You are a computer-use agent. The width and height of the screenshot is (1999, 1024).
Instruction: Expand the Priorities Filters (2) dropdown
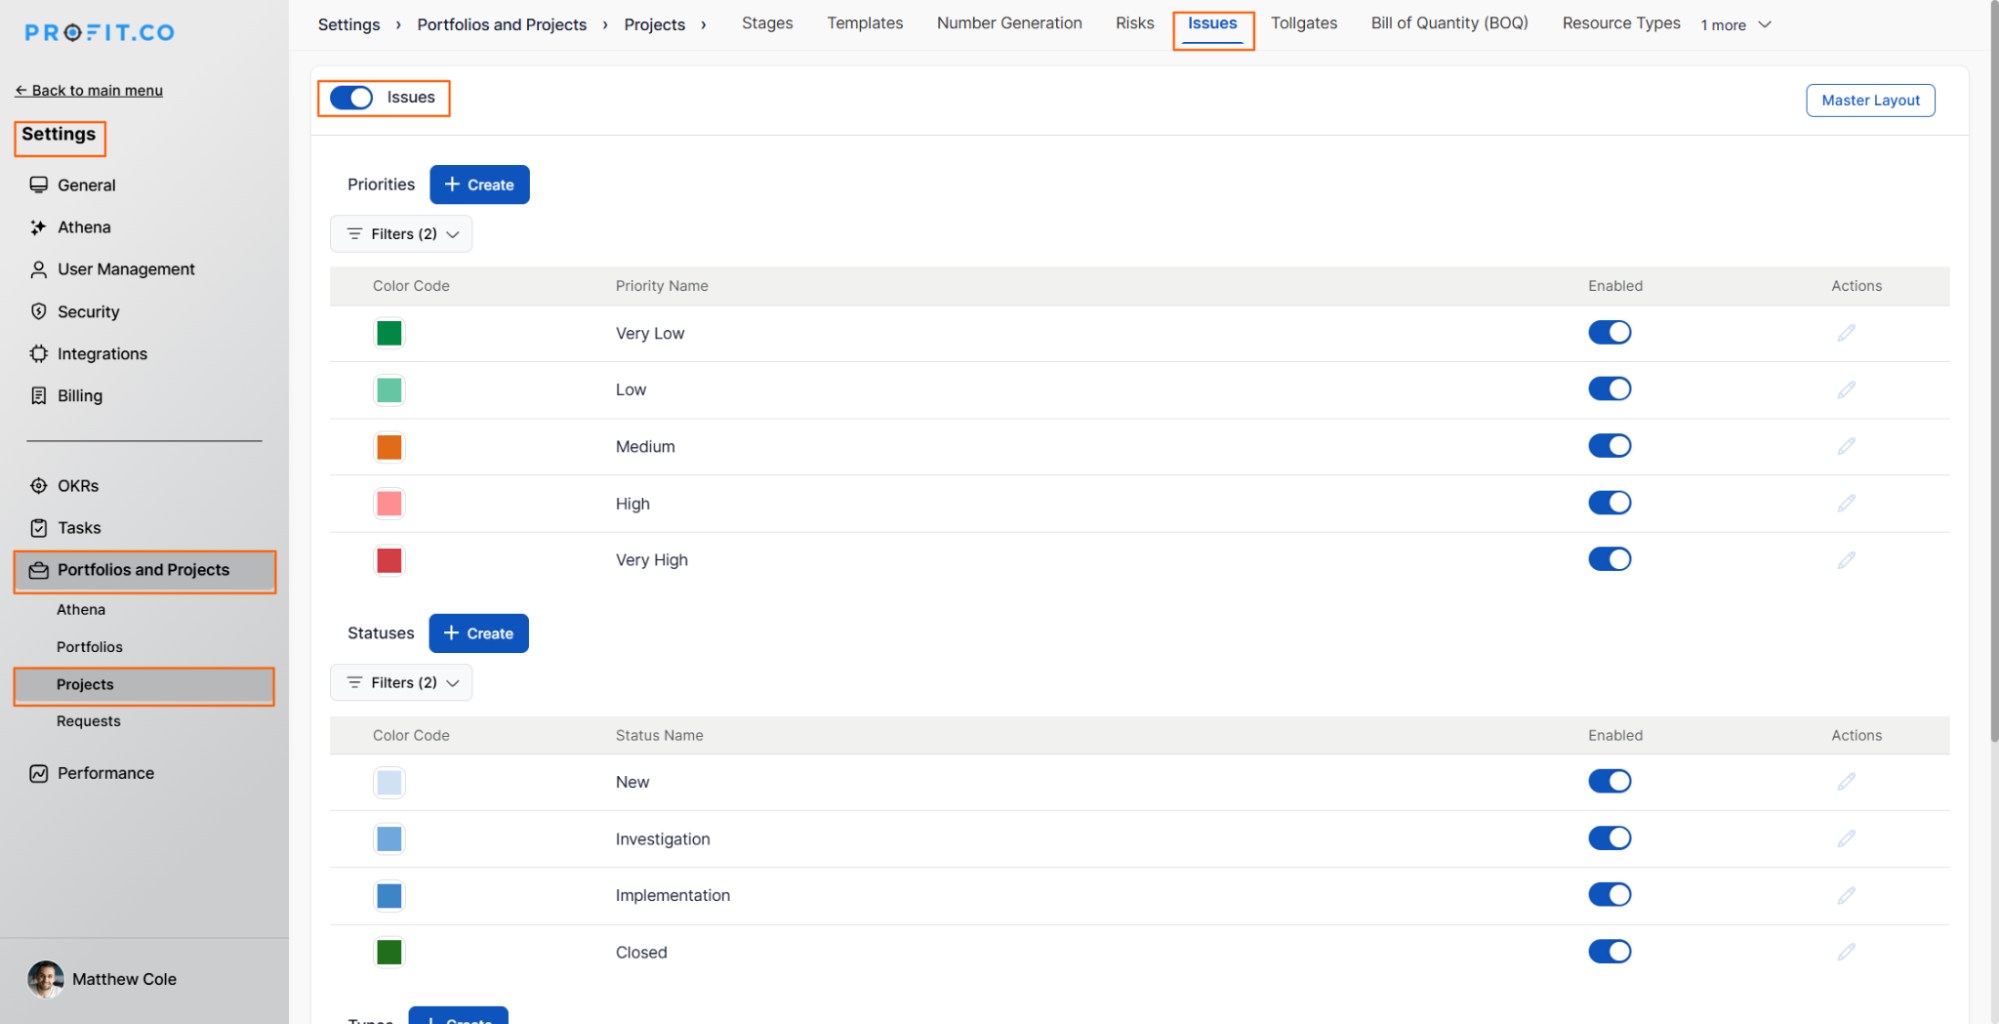(402, 234)
